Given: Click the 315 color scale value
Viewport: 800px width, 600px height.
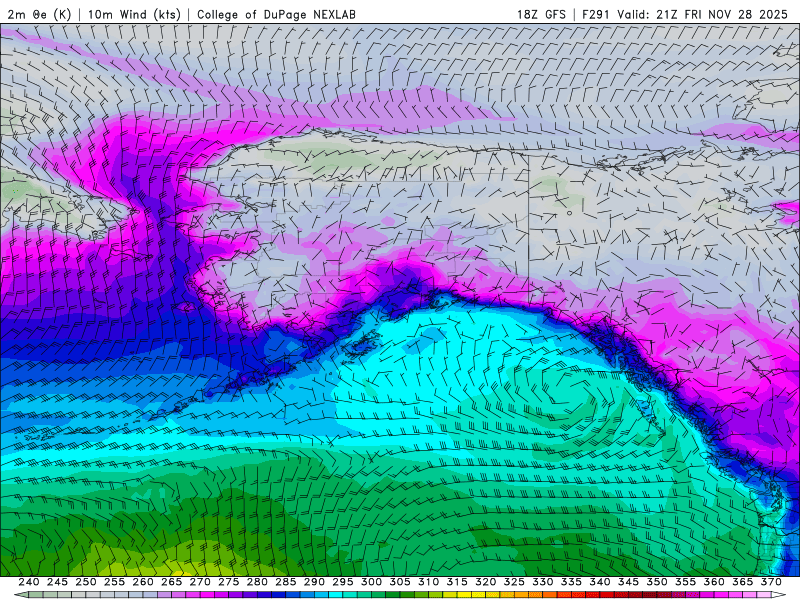Looking at the screenshot, I should (457, 582).
